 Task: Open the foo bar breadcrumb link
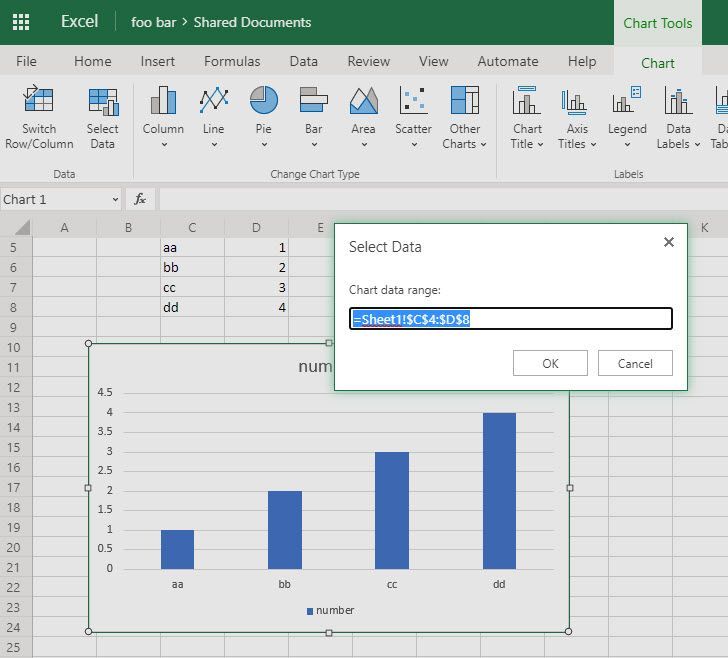(153, 22)
